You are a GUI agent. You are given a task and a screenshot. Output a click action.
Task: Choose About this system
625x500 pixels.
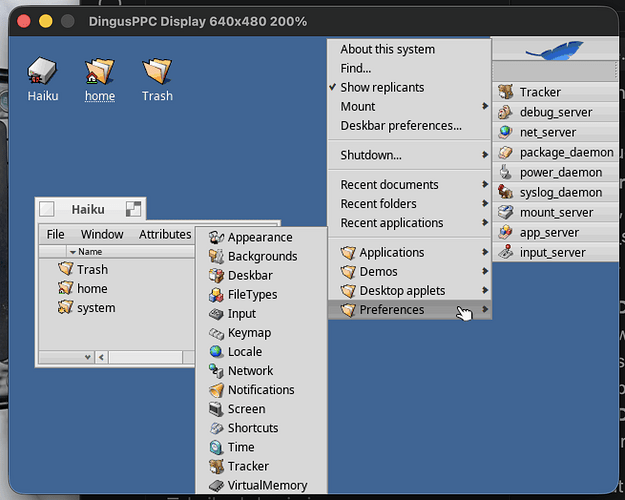click(x=409, y=49)
